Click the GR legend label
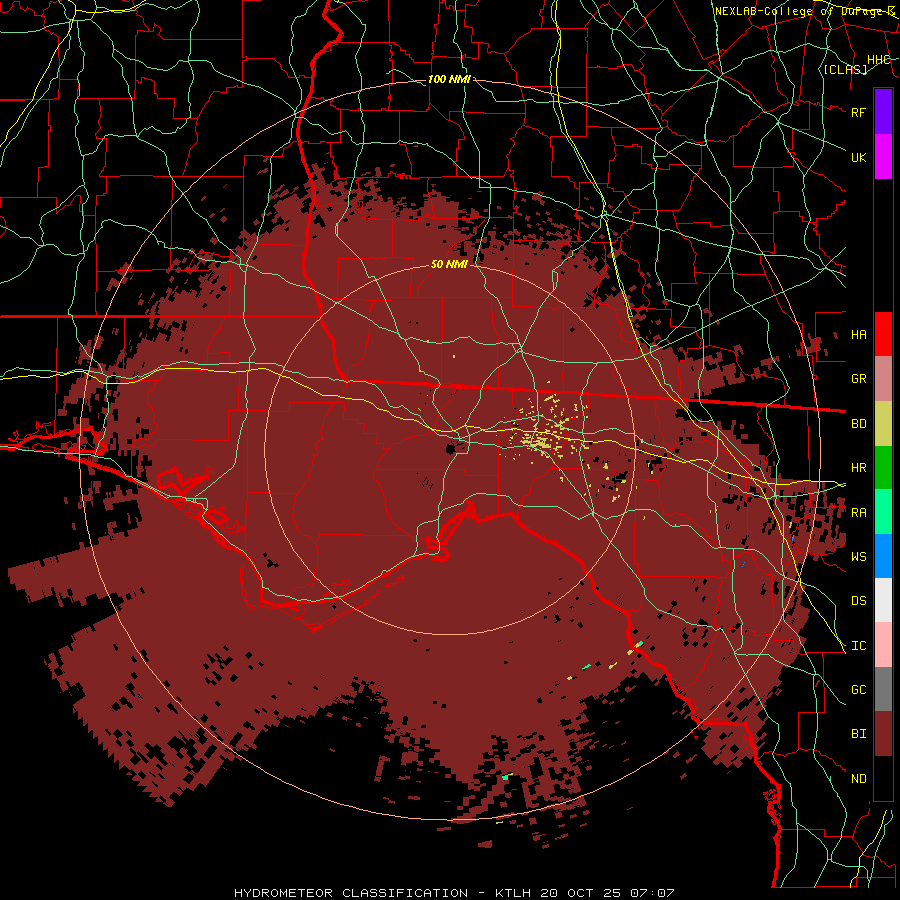The image size is (900, 900). [859, 379]
